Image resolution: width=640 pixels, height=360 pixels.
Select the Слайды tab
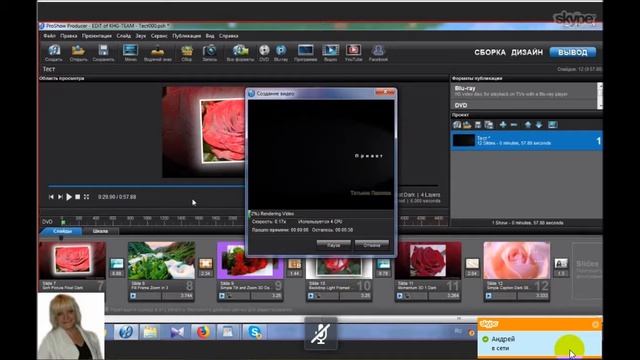62,231
